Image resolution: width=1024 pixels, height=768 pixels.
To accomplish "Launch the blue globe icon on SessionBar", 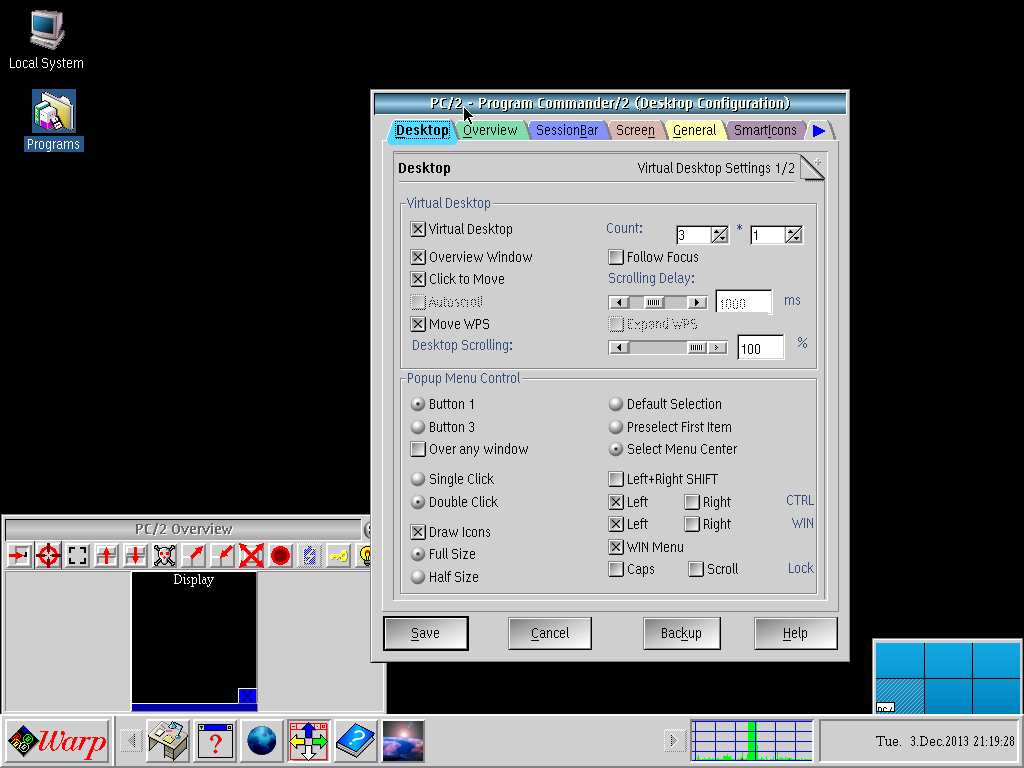I will pos(262,741).
